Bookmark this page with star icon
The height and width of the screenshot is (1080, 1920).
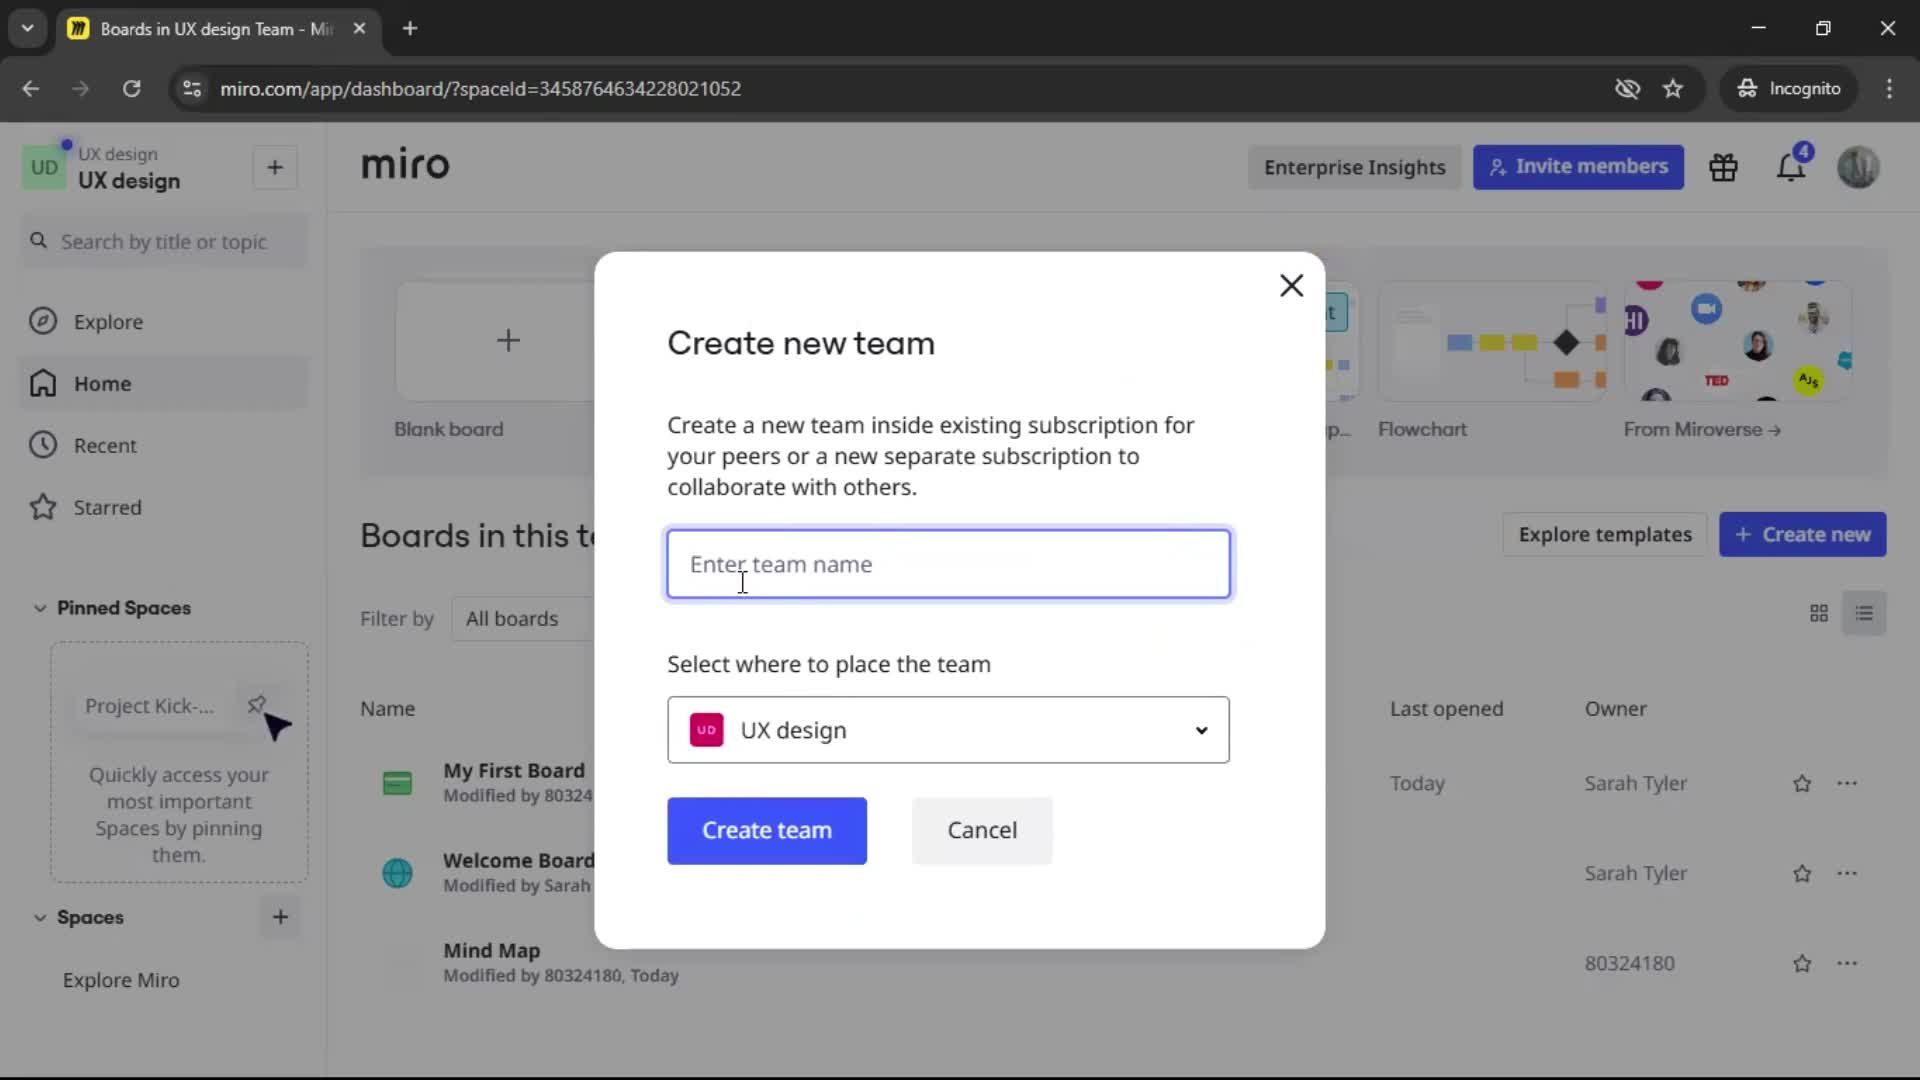click(x=1673, y=89)
